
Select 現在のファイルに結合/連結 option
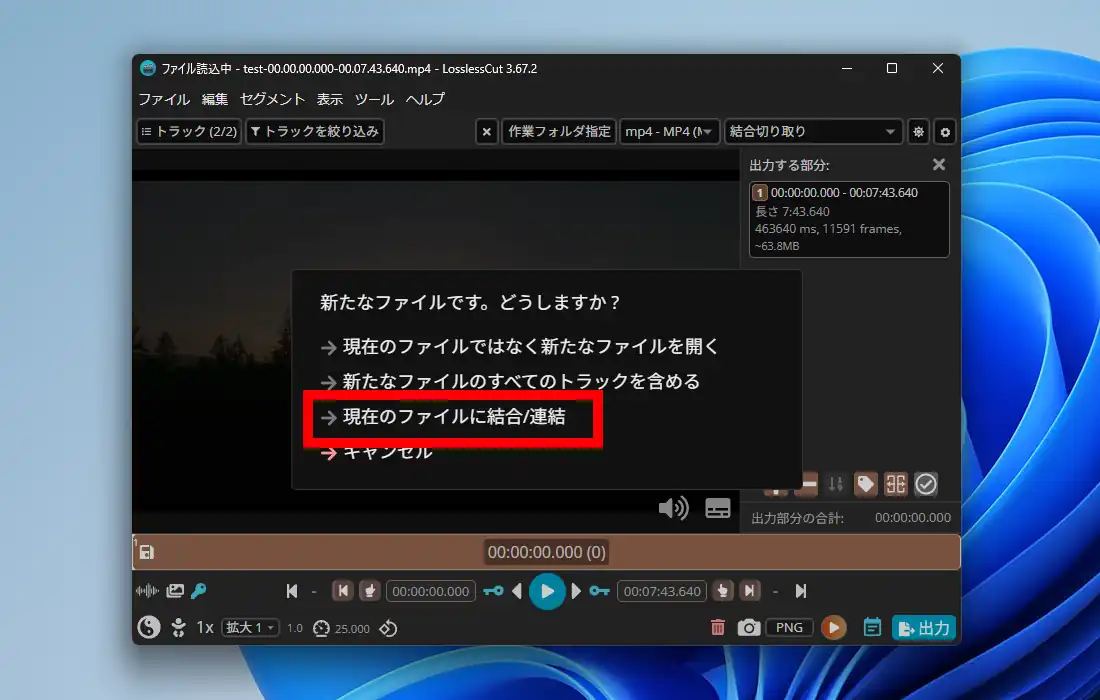coord(453,417)
